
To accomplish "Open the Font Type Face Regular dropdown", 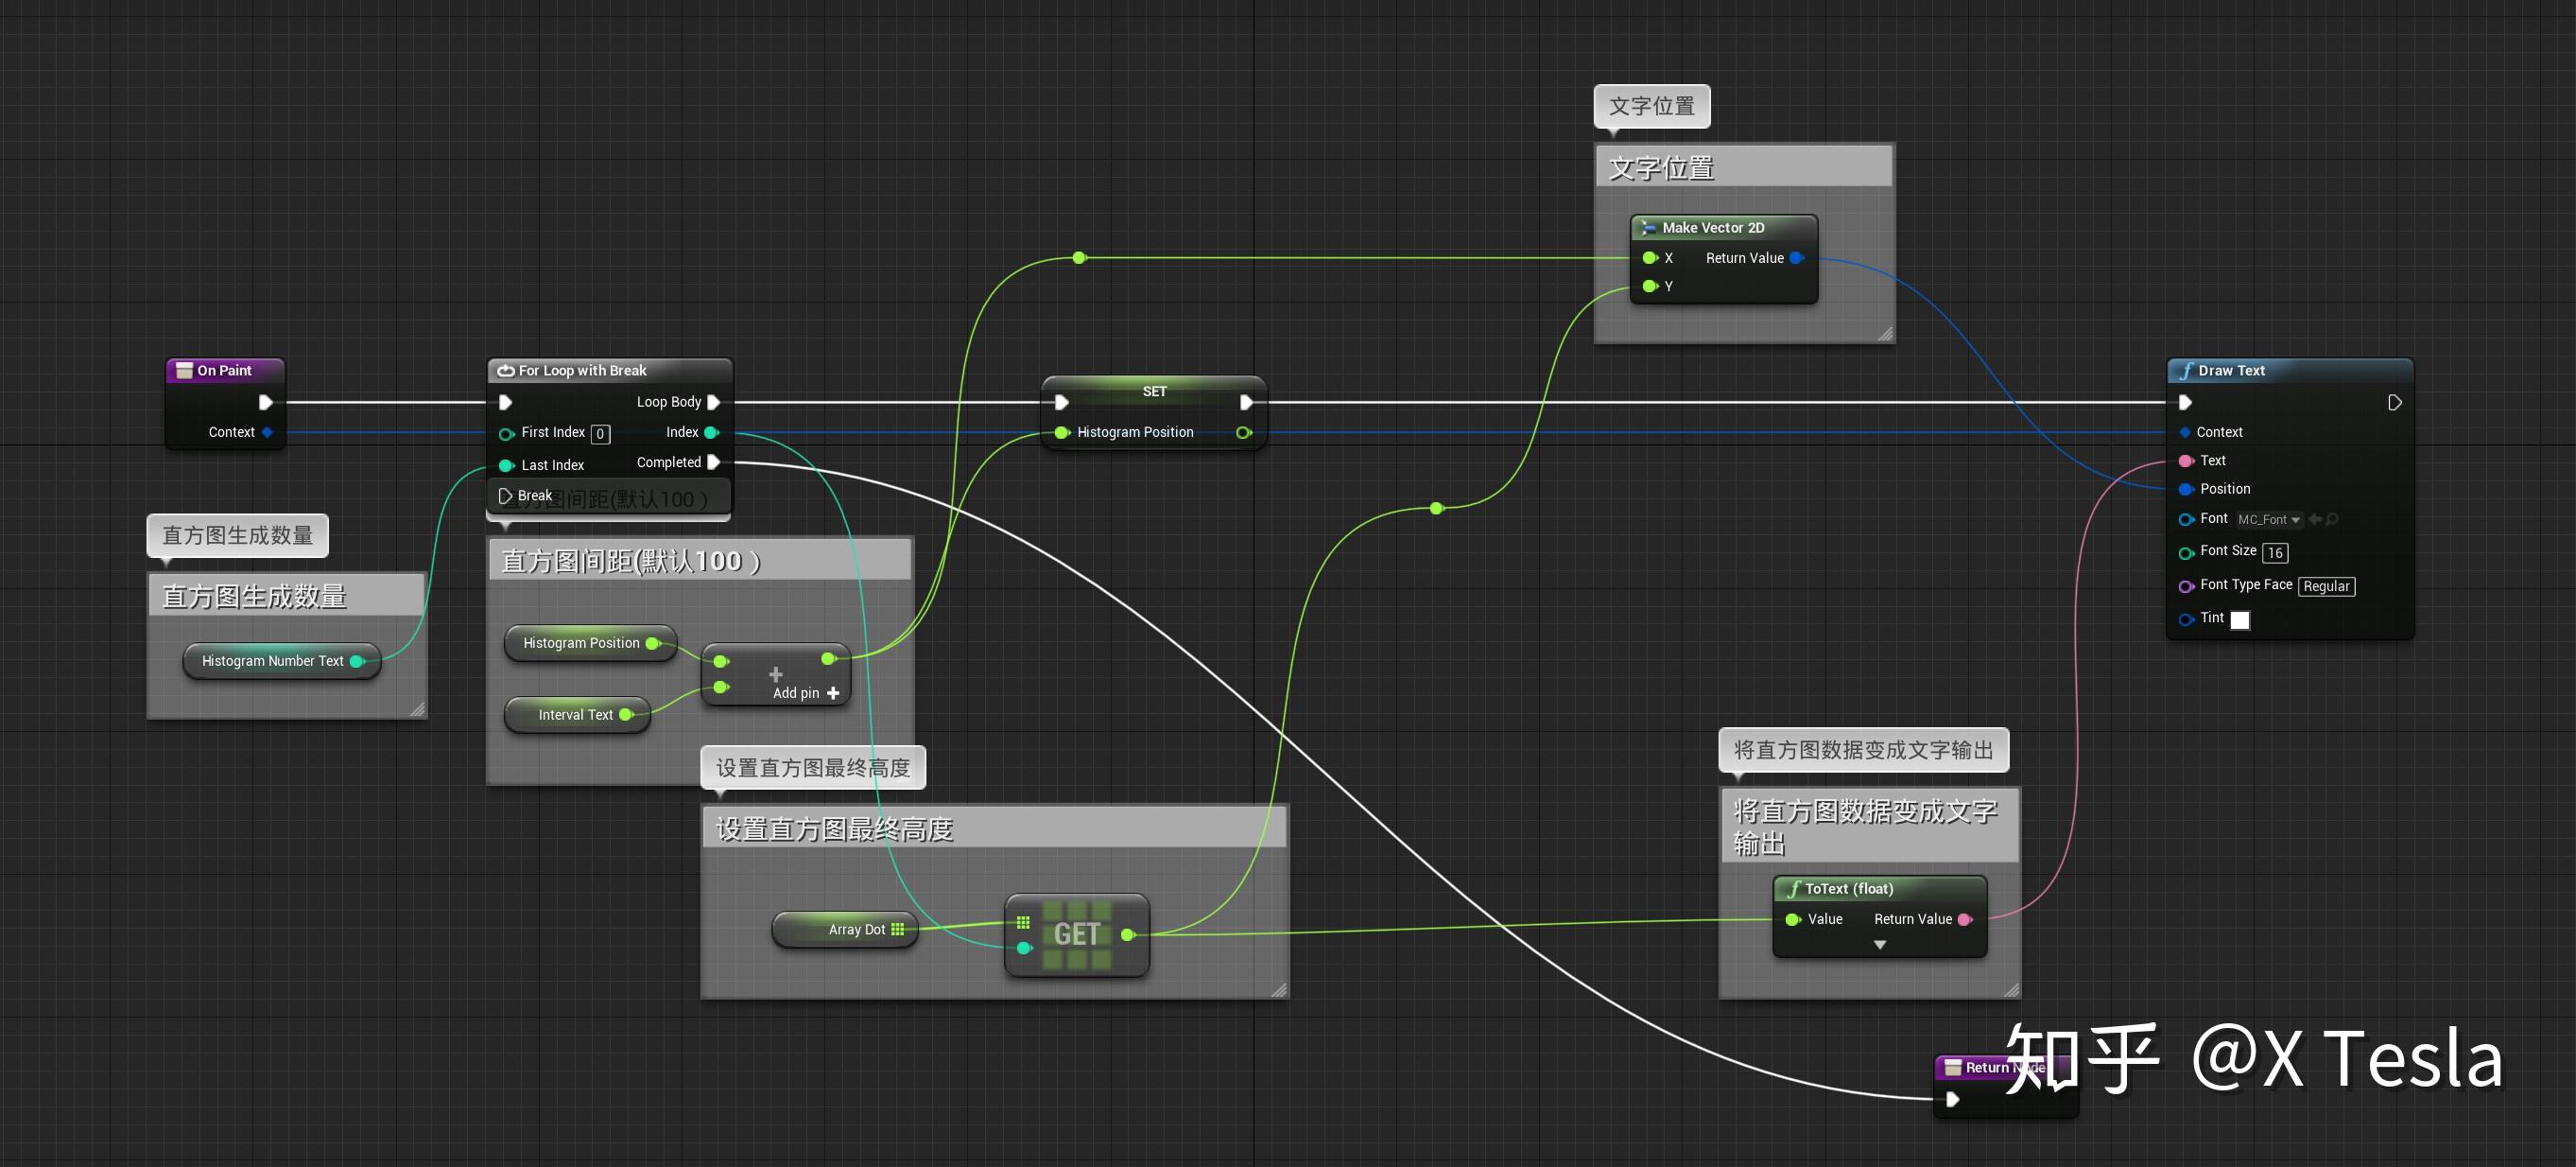I will pos(2327,586).
